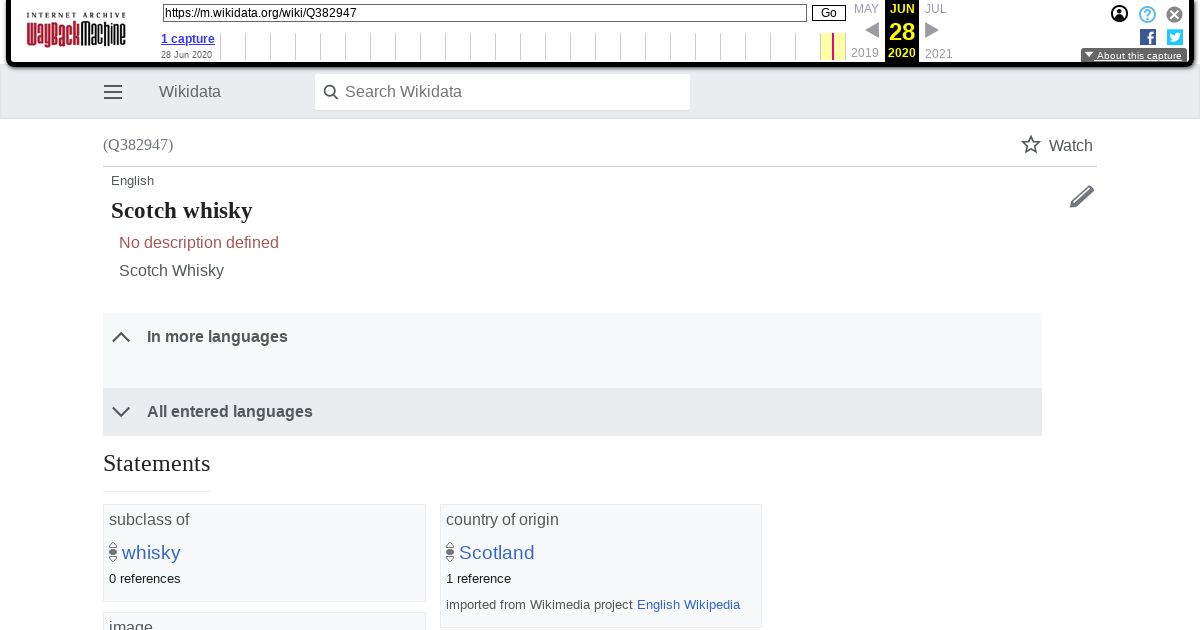The height and width of the screenshot is (630, 1200).
Task: Expand All entered languages section
Action: (x=572, y=412)
